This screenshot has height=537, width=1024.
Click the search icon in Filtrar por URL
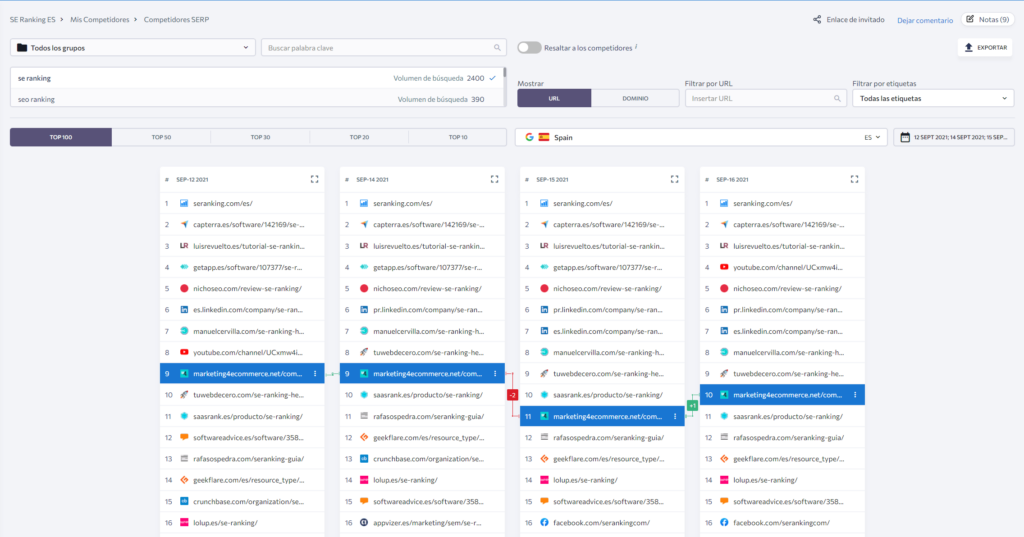click(x=837, y=99)
